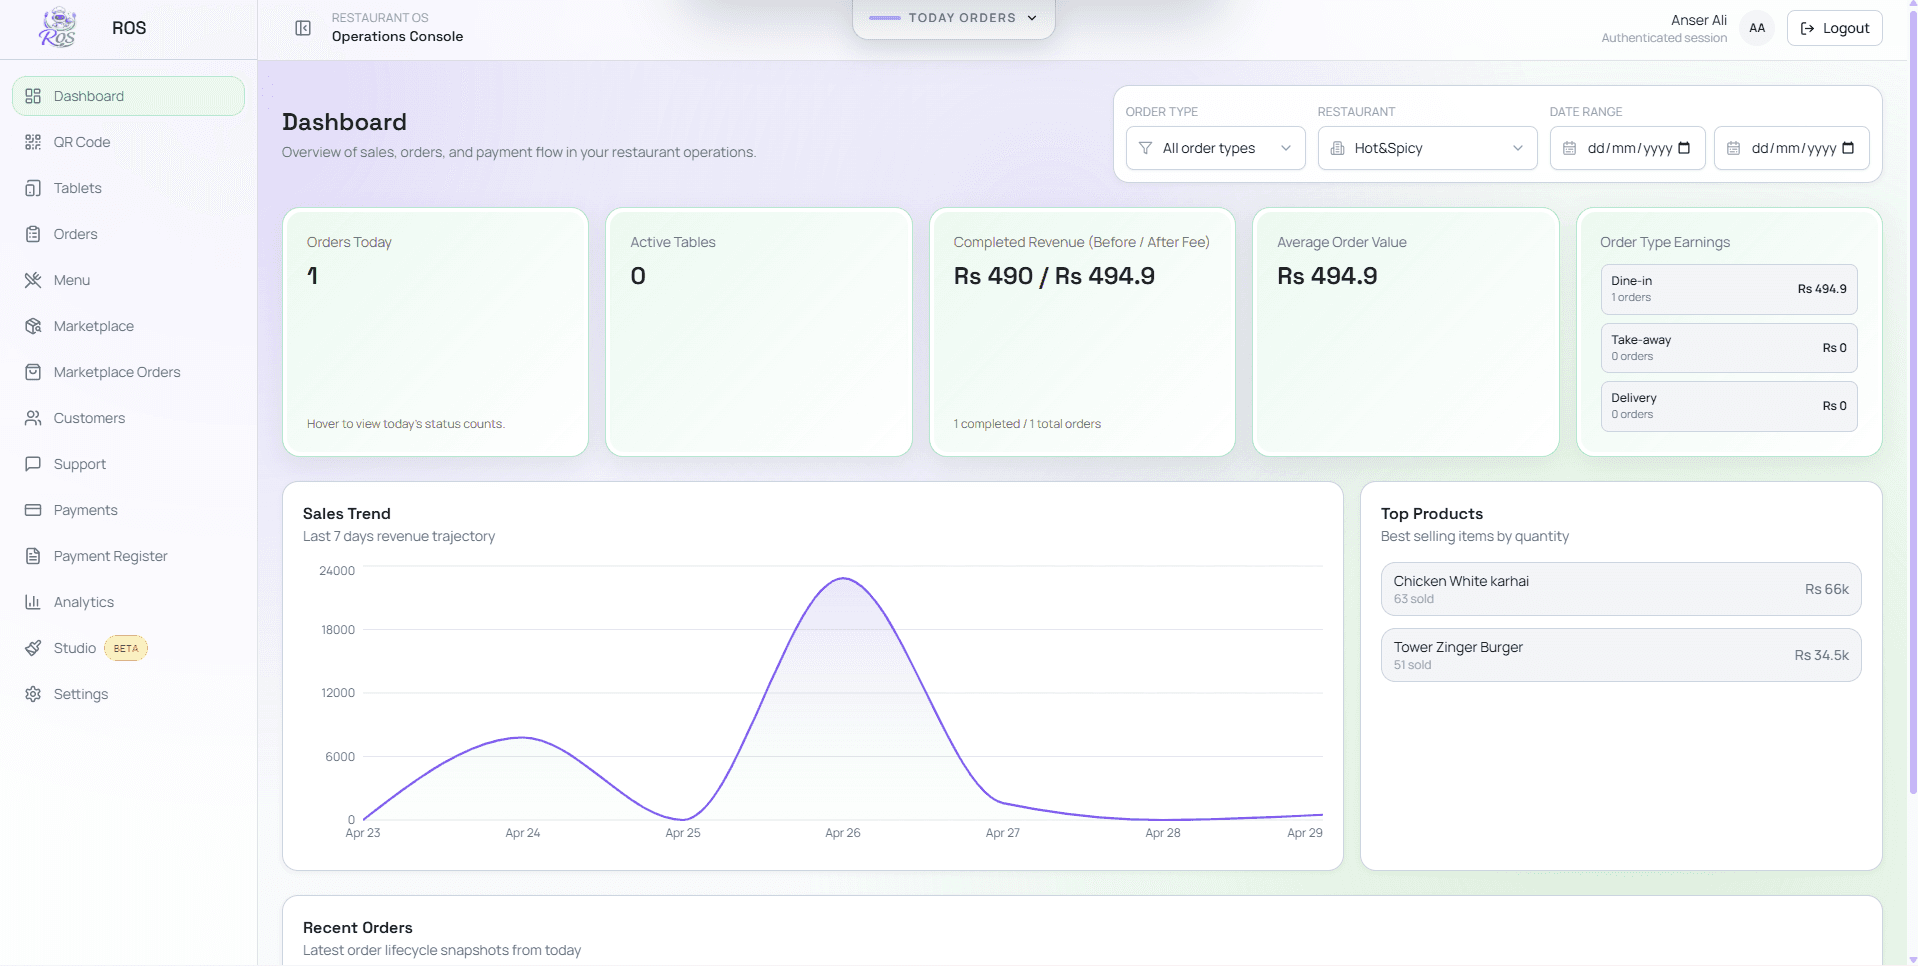This screenshot has height=966, width=1918.
Task: Click the Marketplace Orders bag icon
Action: (x=33, y=372)
